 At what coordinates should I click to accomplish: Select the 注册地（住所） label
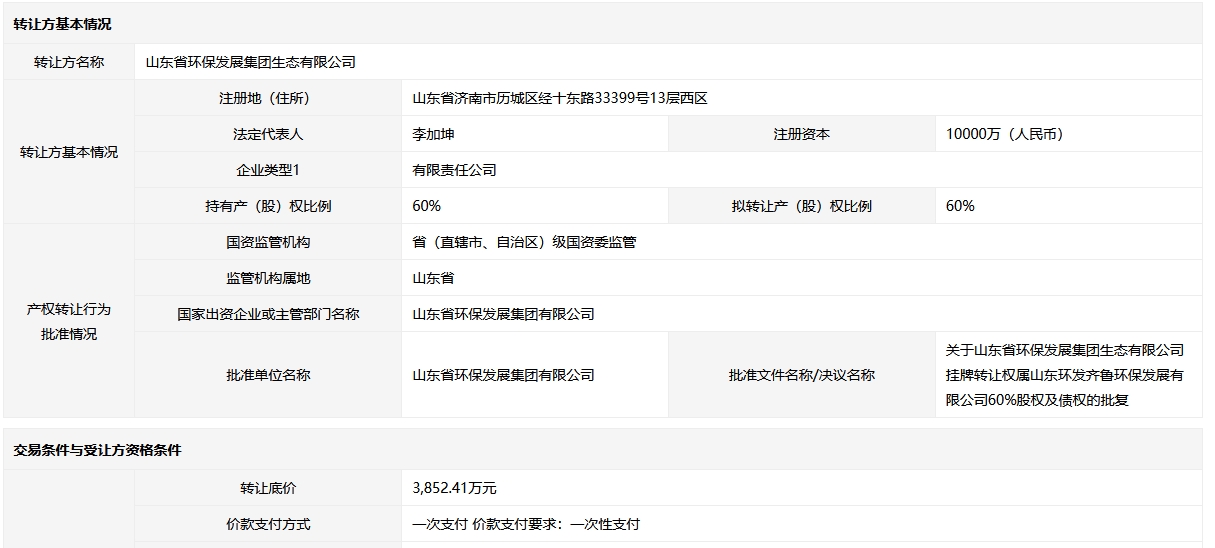[x=268, y=98]
